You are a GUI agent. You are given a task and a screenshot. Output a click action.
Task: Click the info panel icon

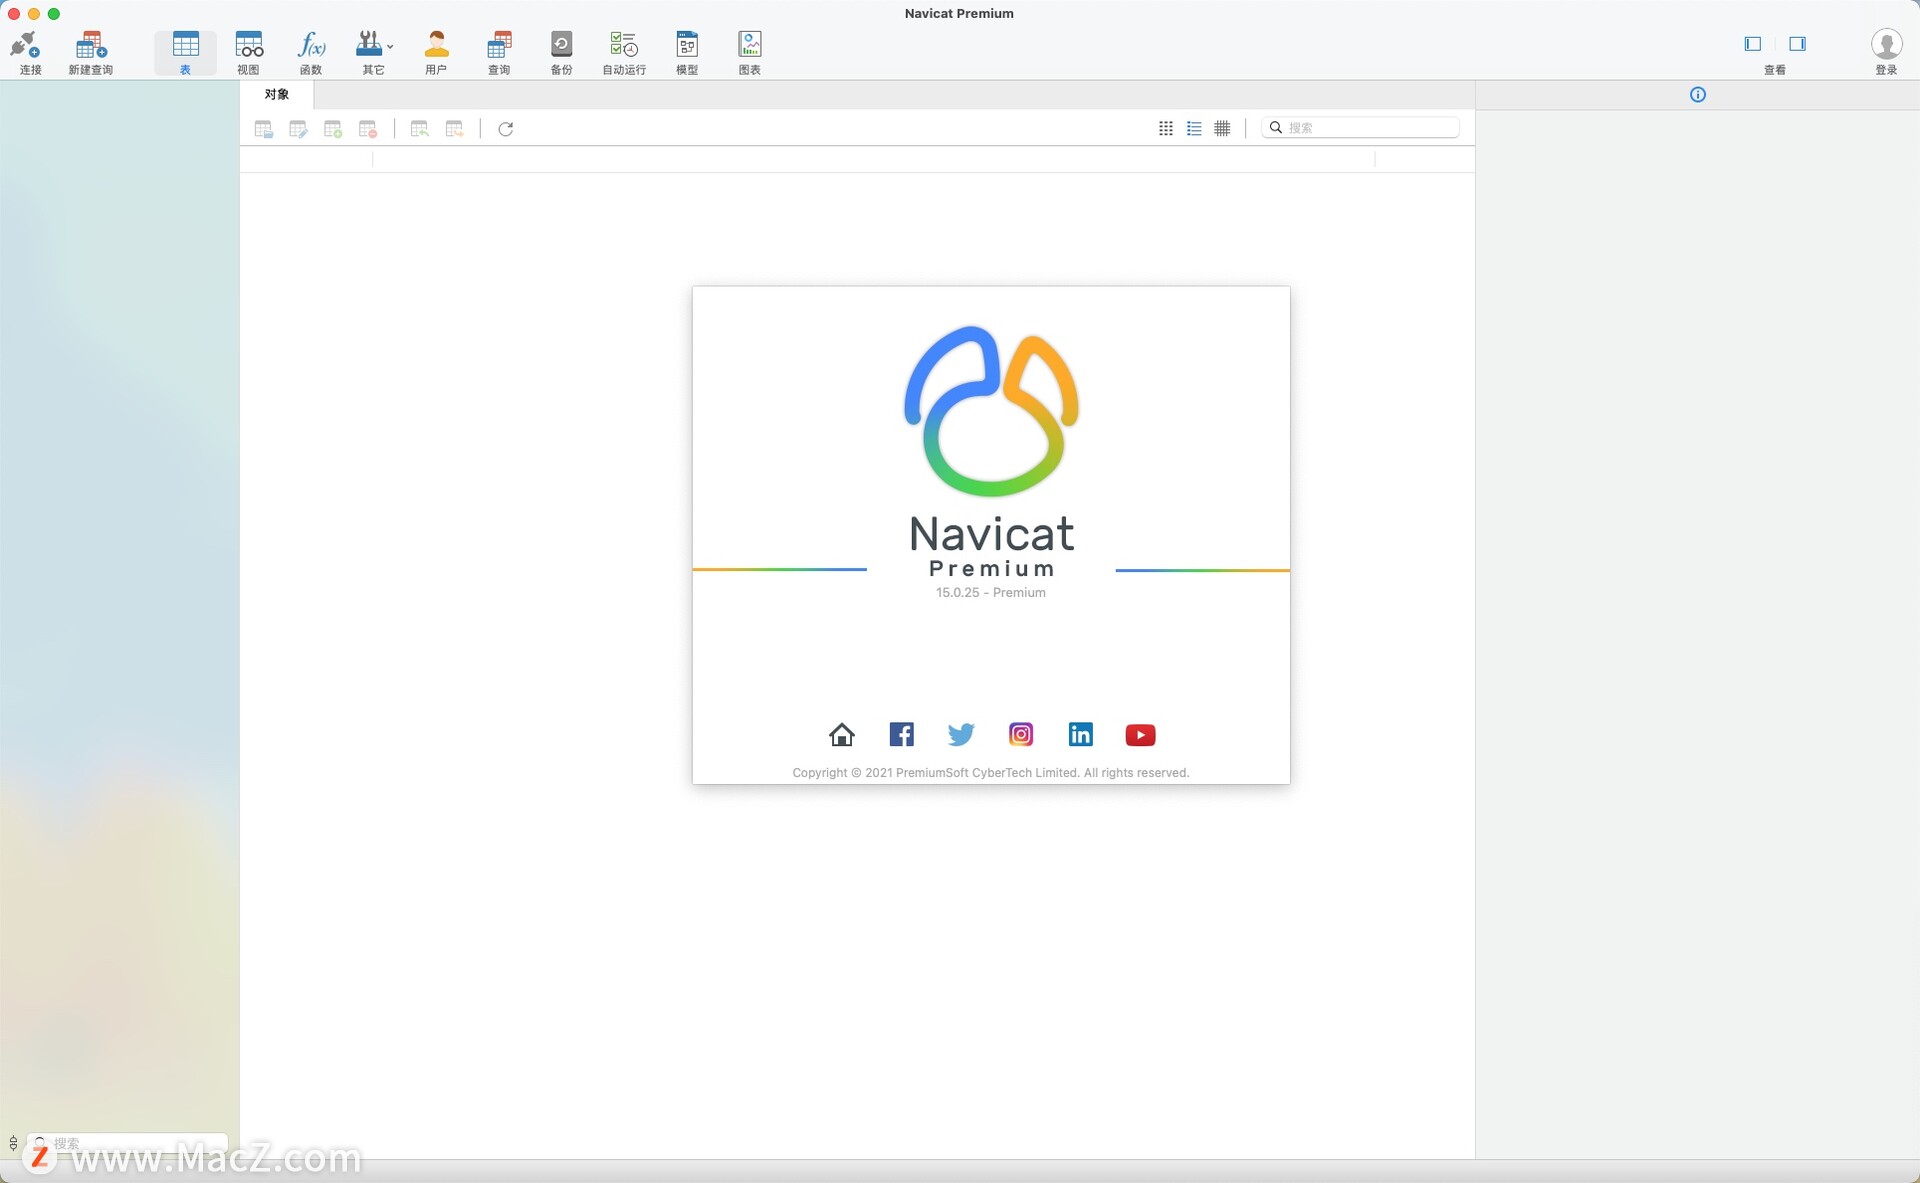pos(1697,95)
